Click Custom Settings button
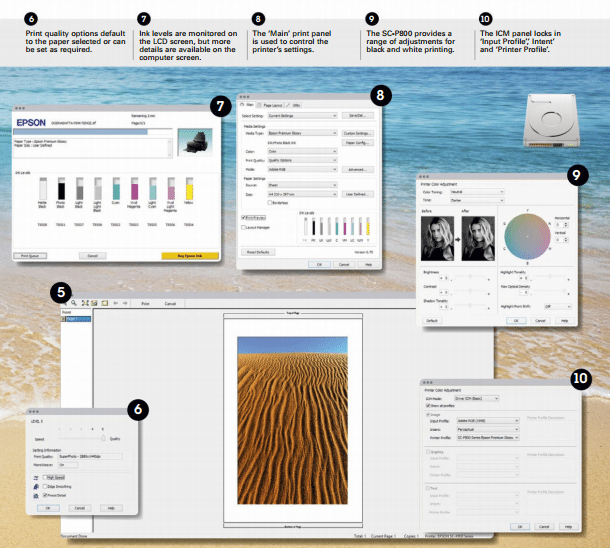 point(358,133)
